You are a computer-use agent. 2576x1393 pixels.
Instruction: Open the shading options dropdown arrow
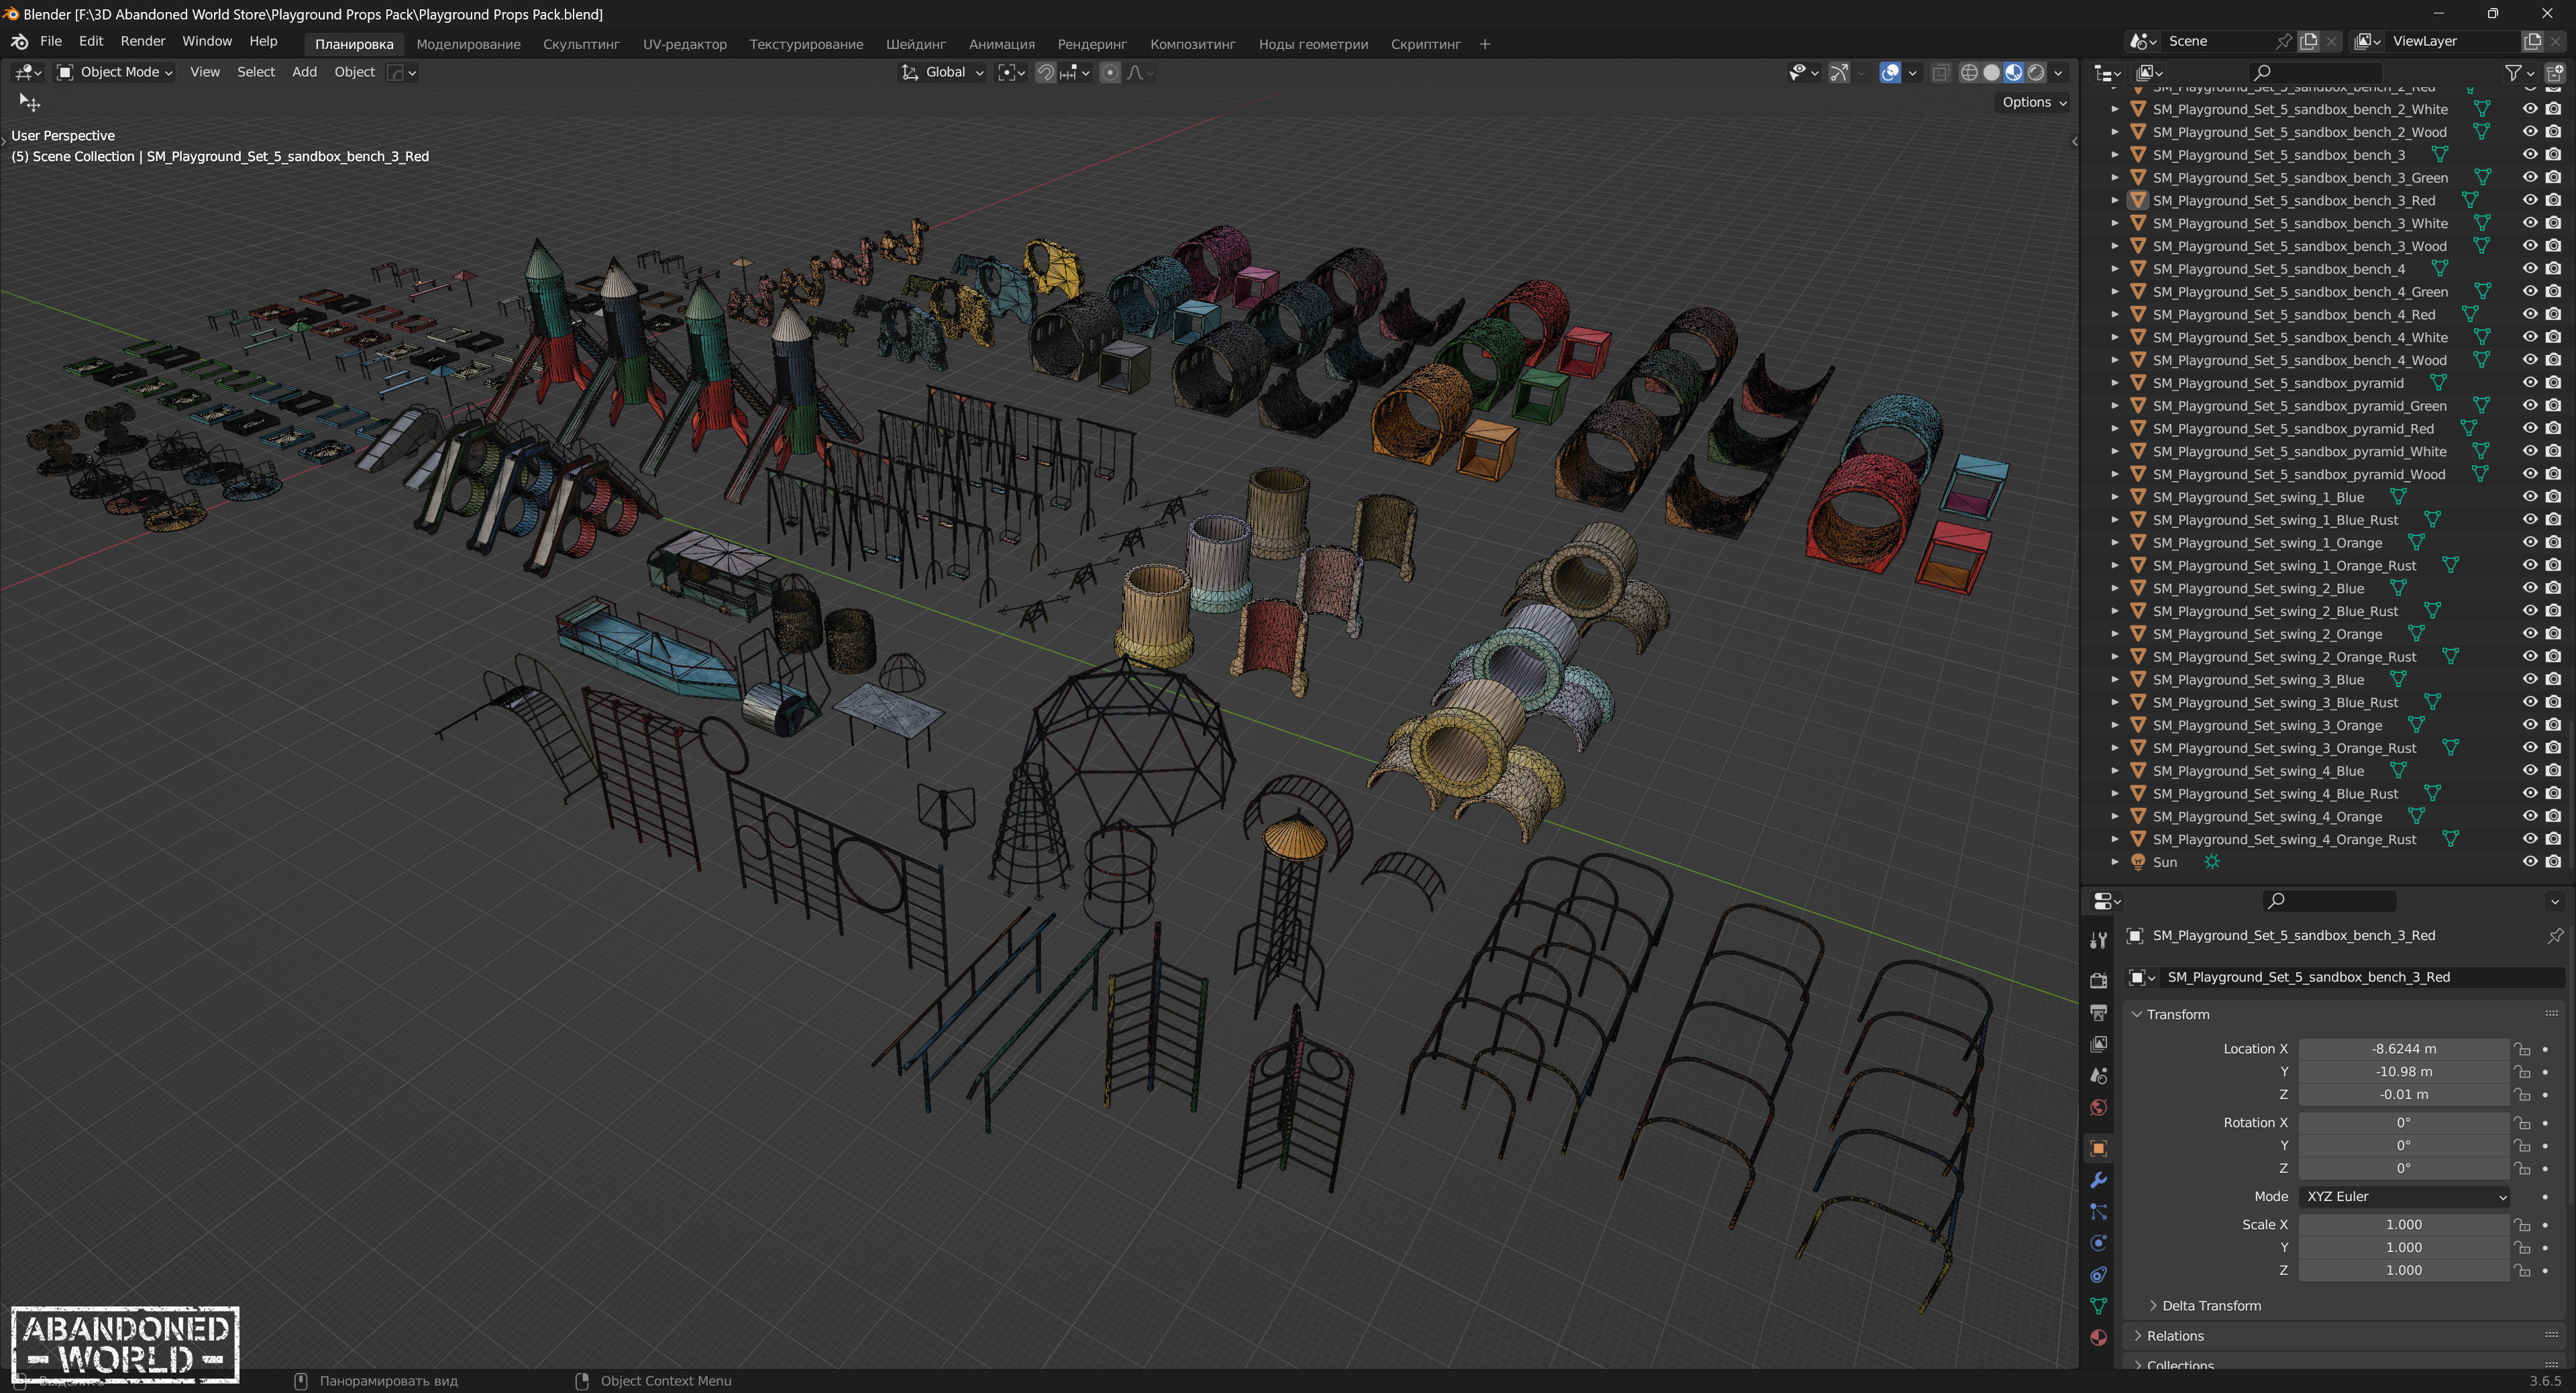(2058, 72)
